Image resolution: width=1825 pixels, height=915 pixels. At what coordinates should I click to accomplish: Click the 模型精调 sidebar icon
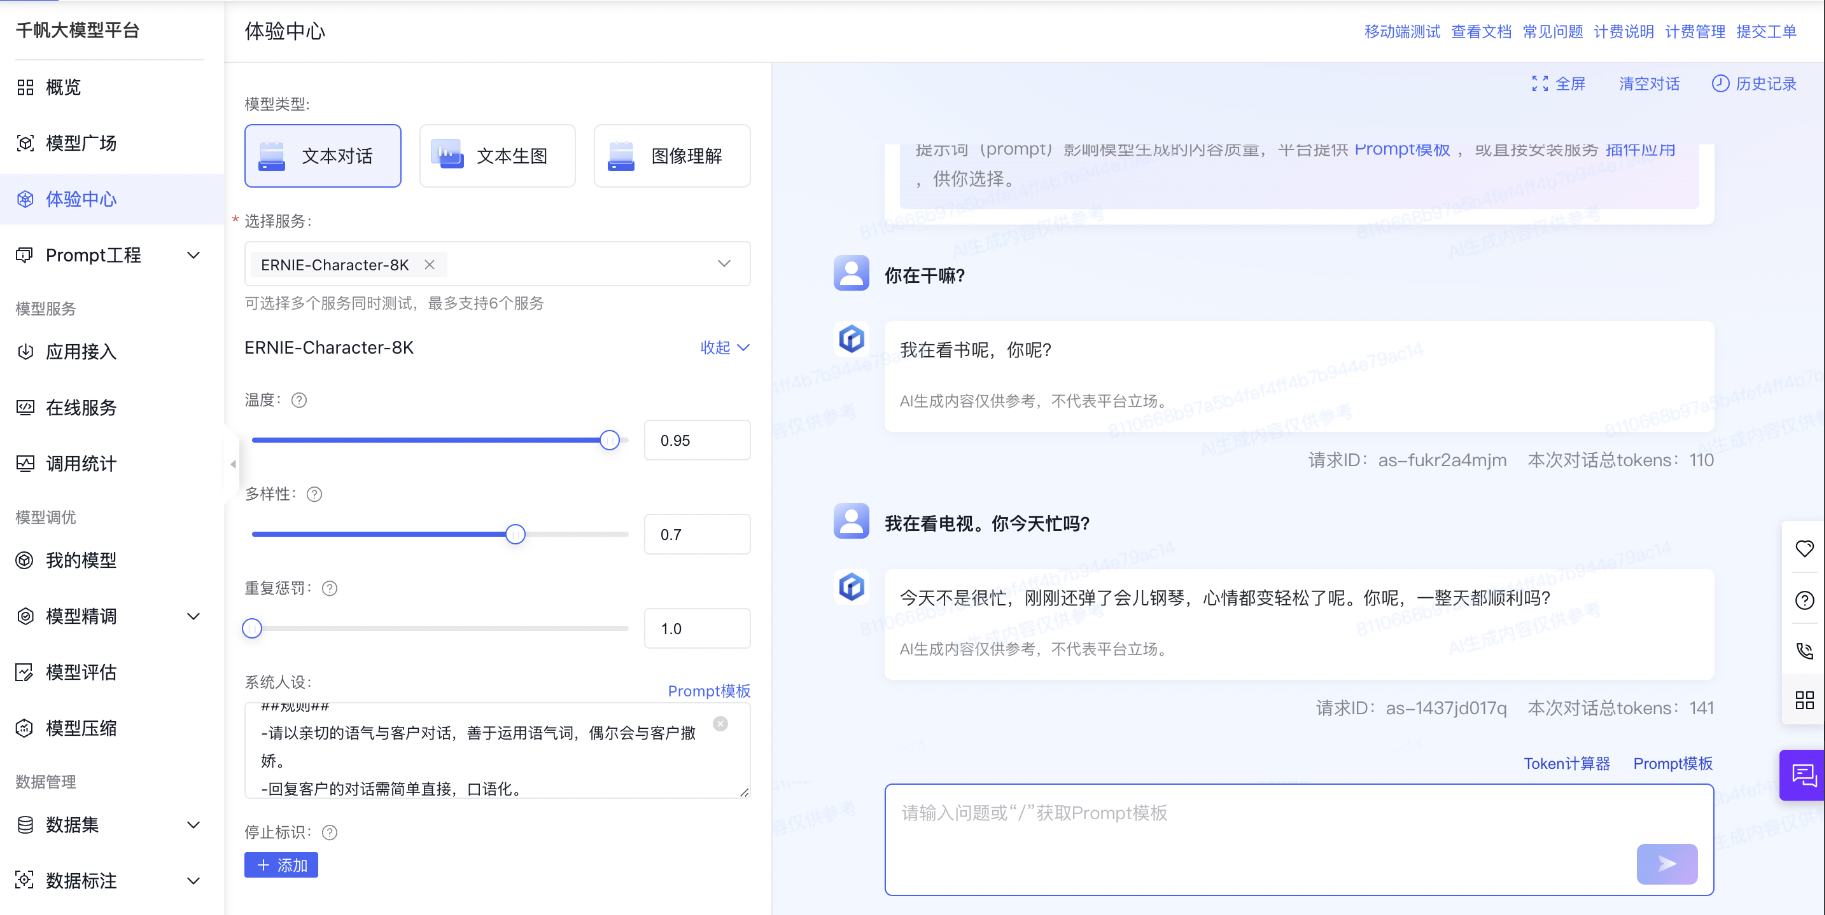point(25,616)
